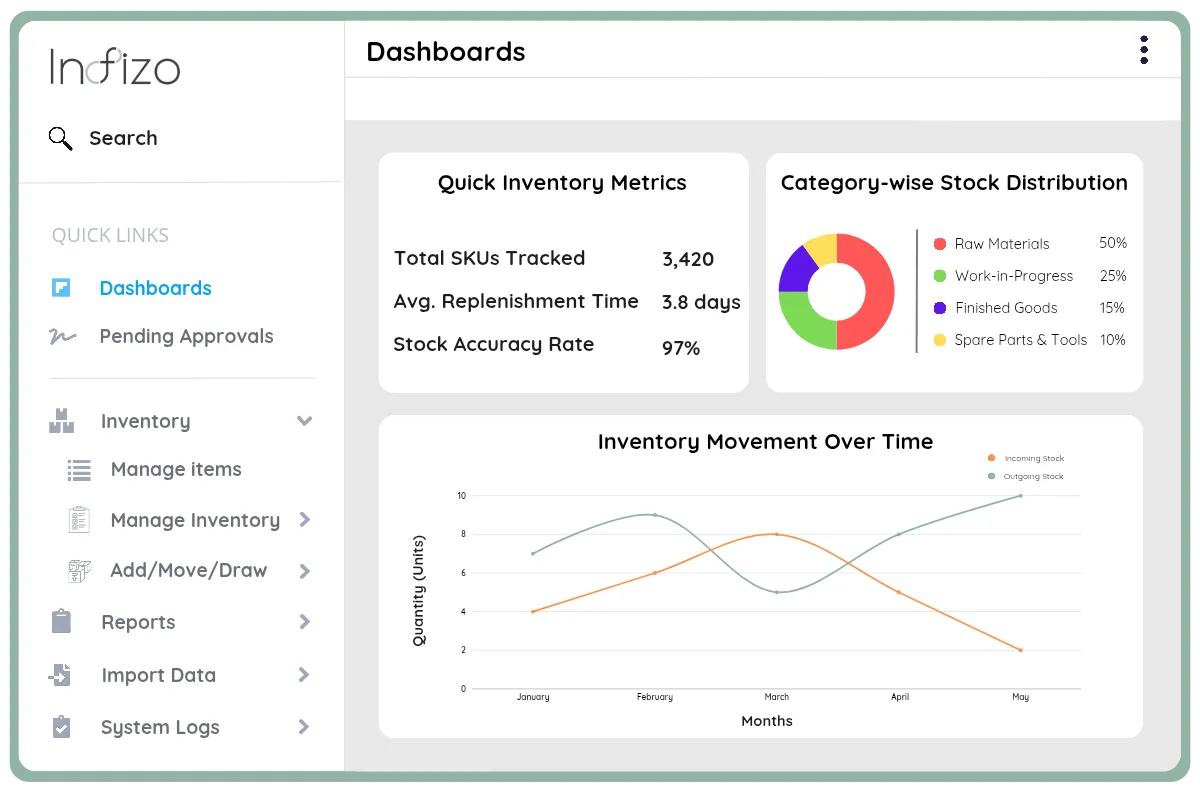1200x788 pixels.
Task: Click the Pending Approvals squiggle icon
Action: pyautogui.click(x=62, y=337)
